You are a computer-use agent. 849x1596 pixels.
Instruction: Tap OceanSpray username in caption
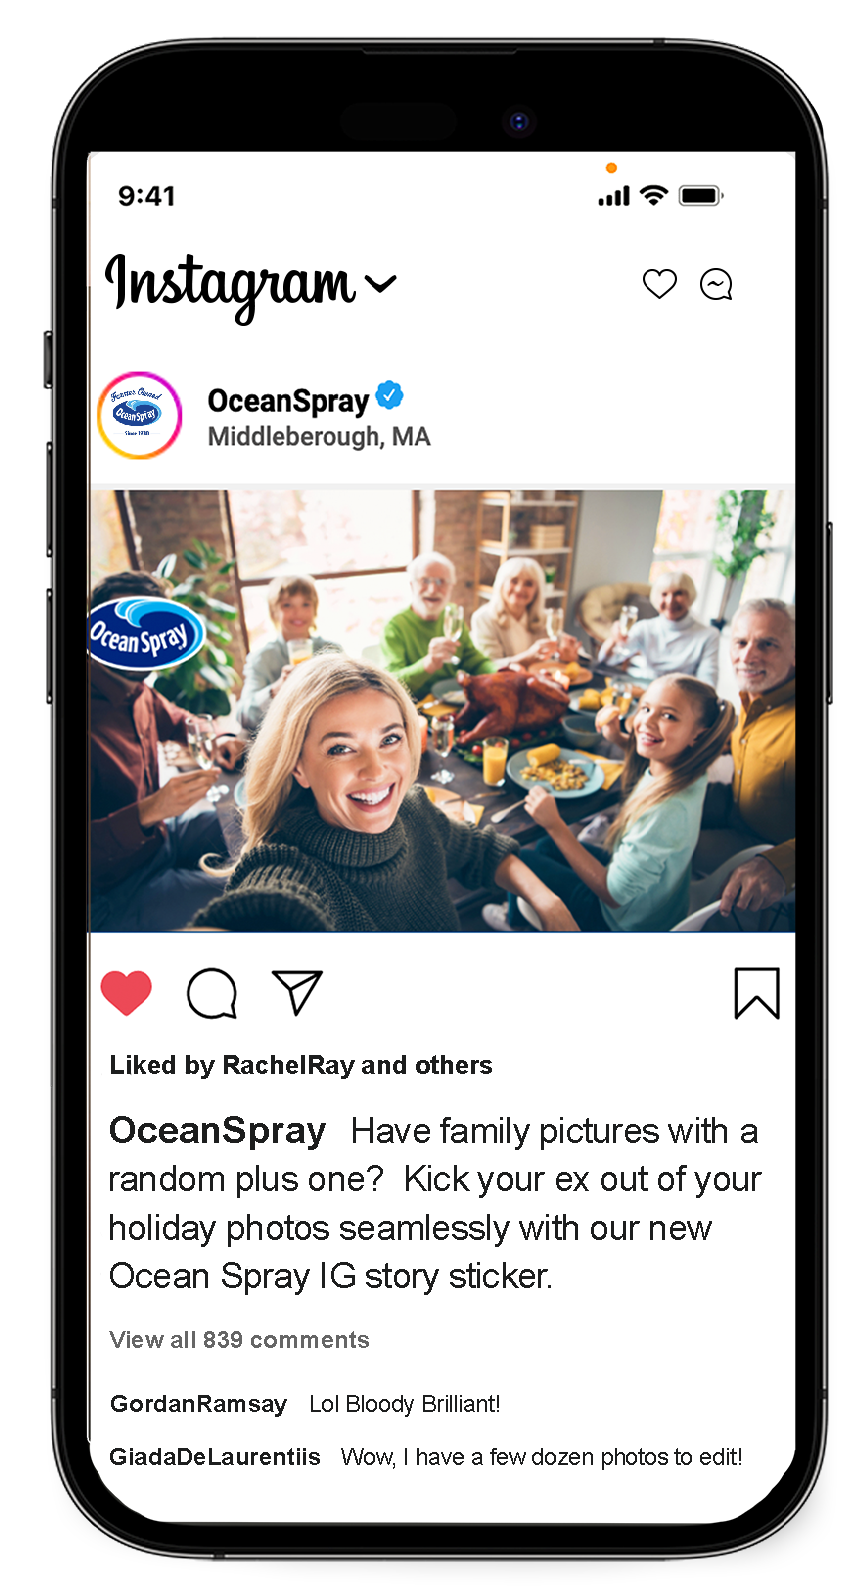(217, 1131)
